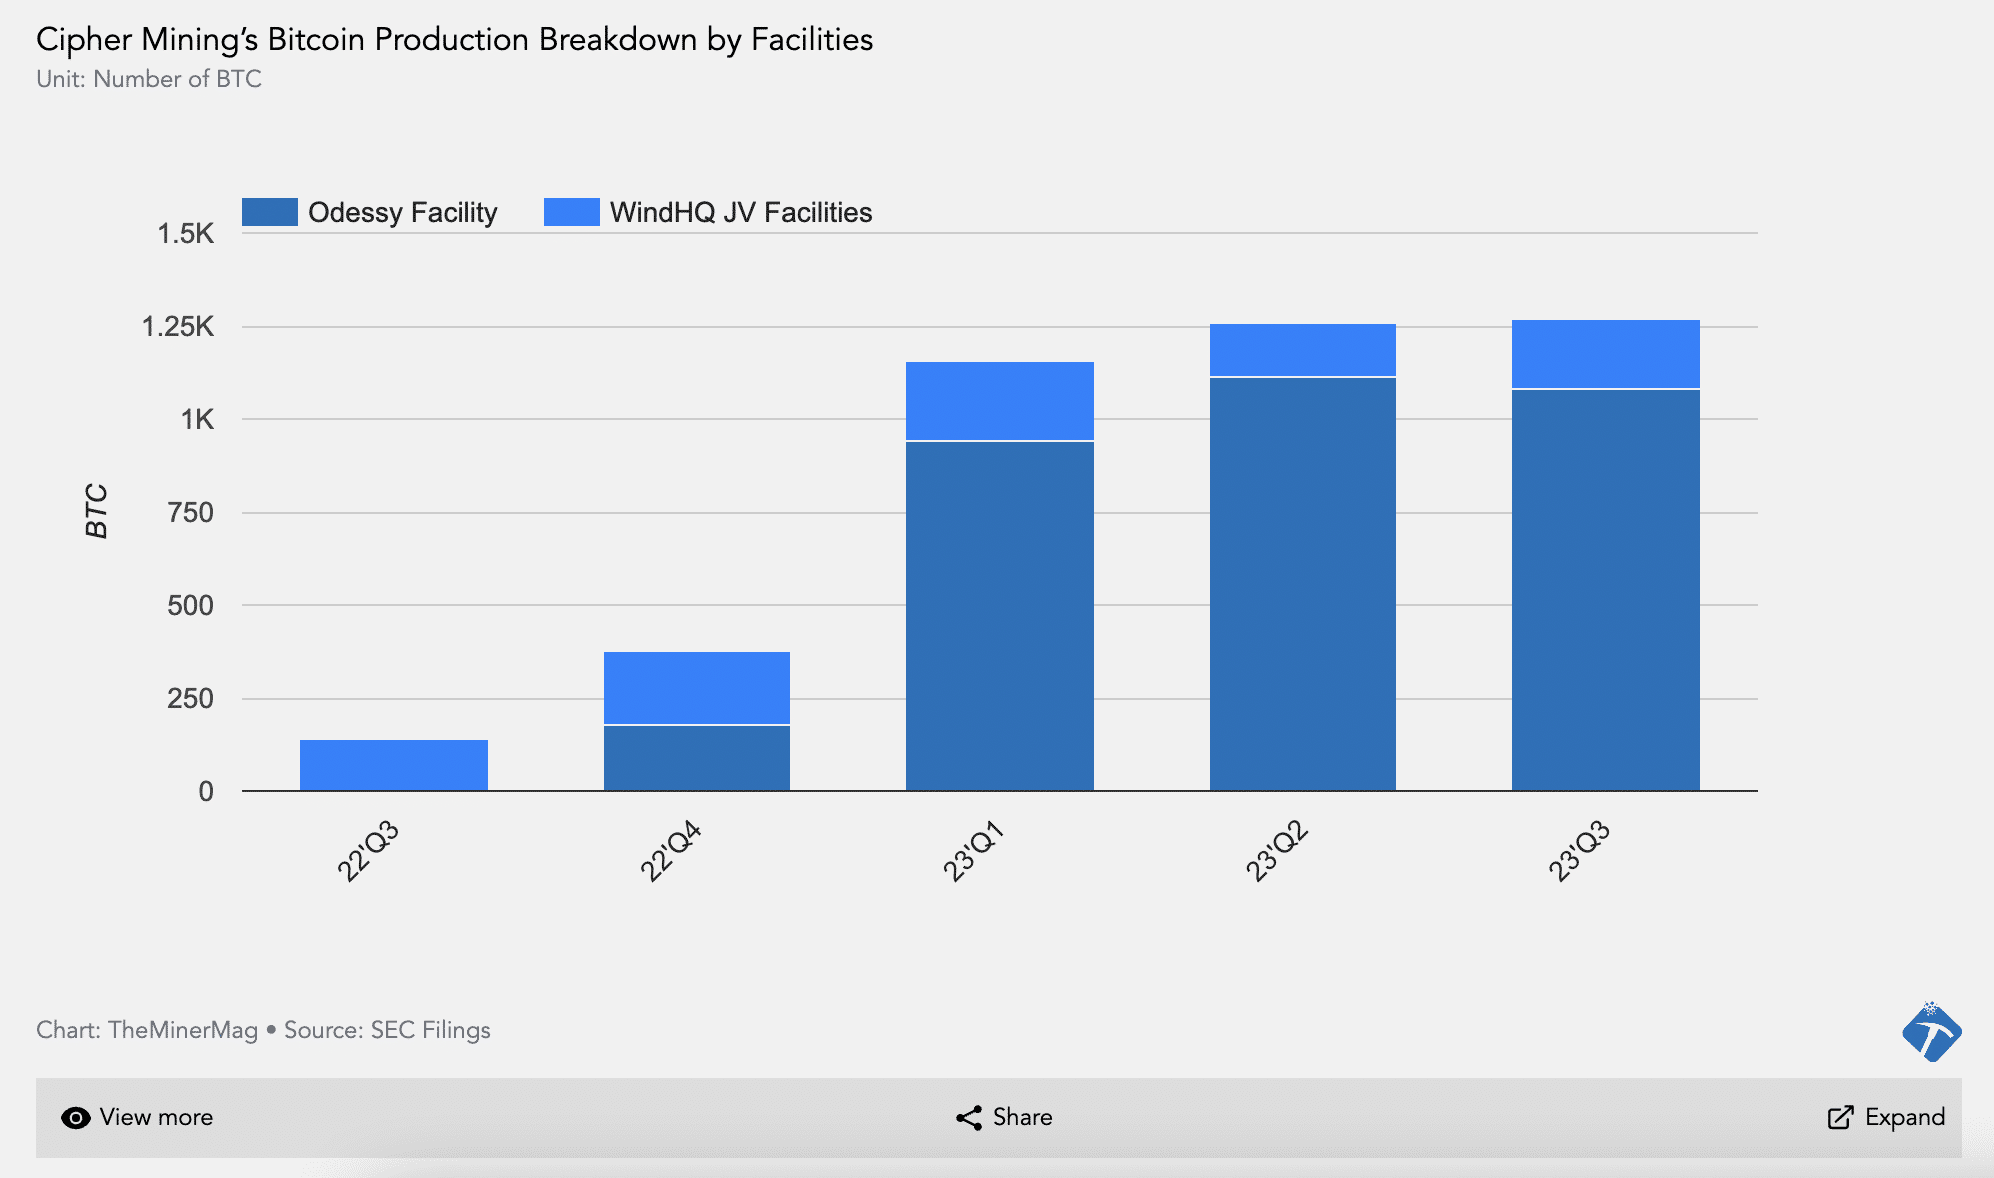Click the 22'Q3 WindHQ bar
Screen dimensions: 1994x1178
[x=394, y=765]
